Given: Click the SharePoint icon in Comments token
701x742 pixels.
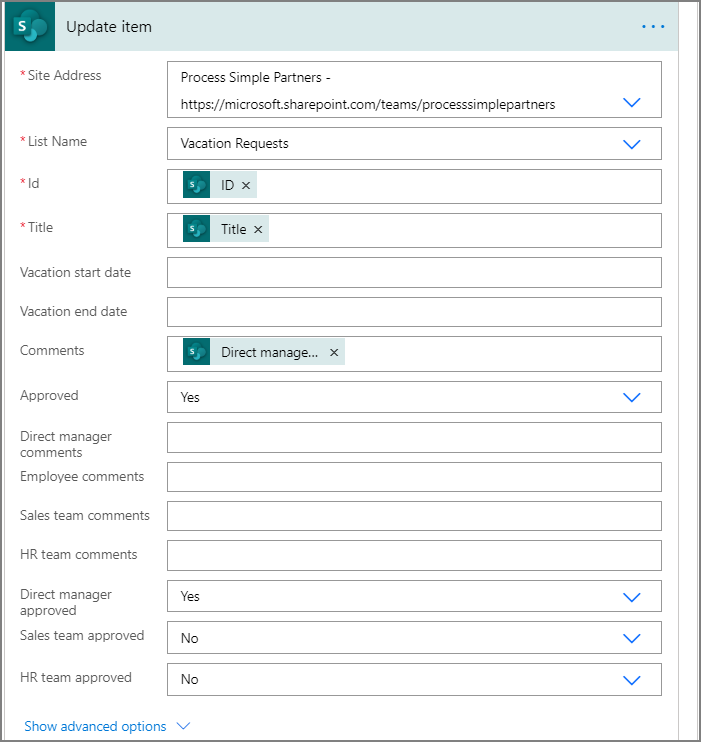Looking at the screenshot, I should pyautogui.click(x=196, y=352).
